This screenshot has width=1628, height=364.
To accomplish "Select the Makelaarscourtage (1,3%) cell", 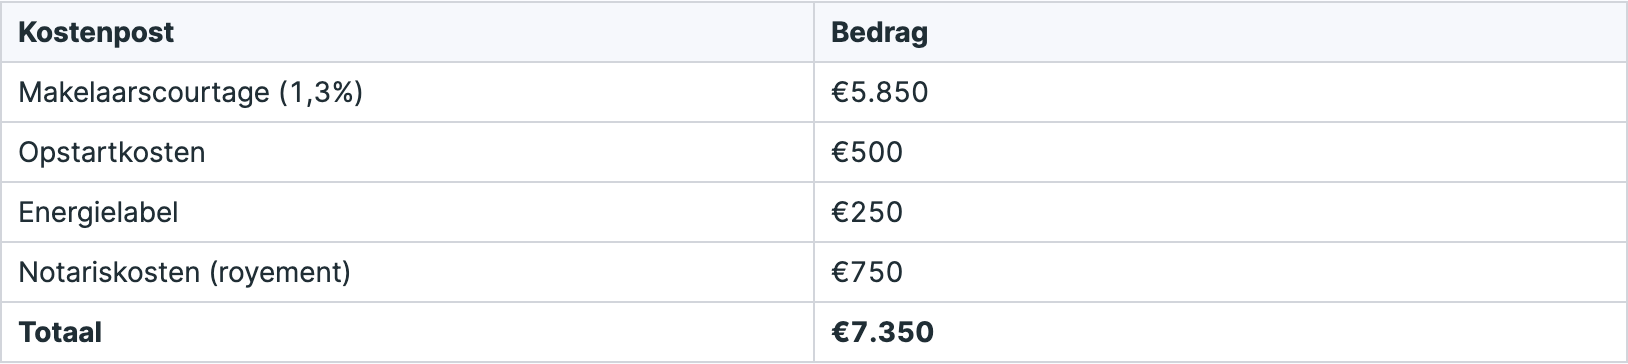I will coord(408,92).
